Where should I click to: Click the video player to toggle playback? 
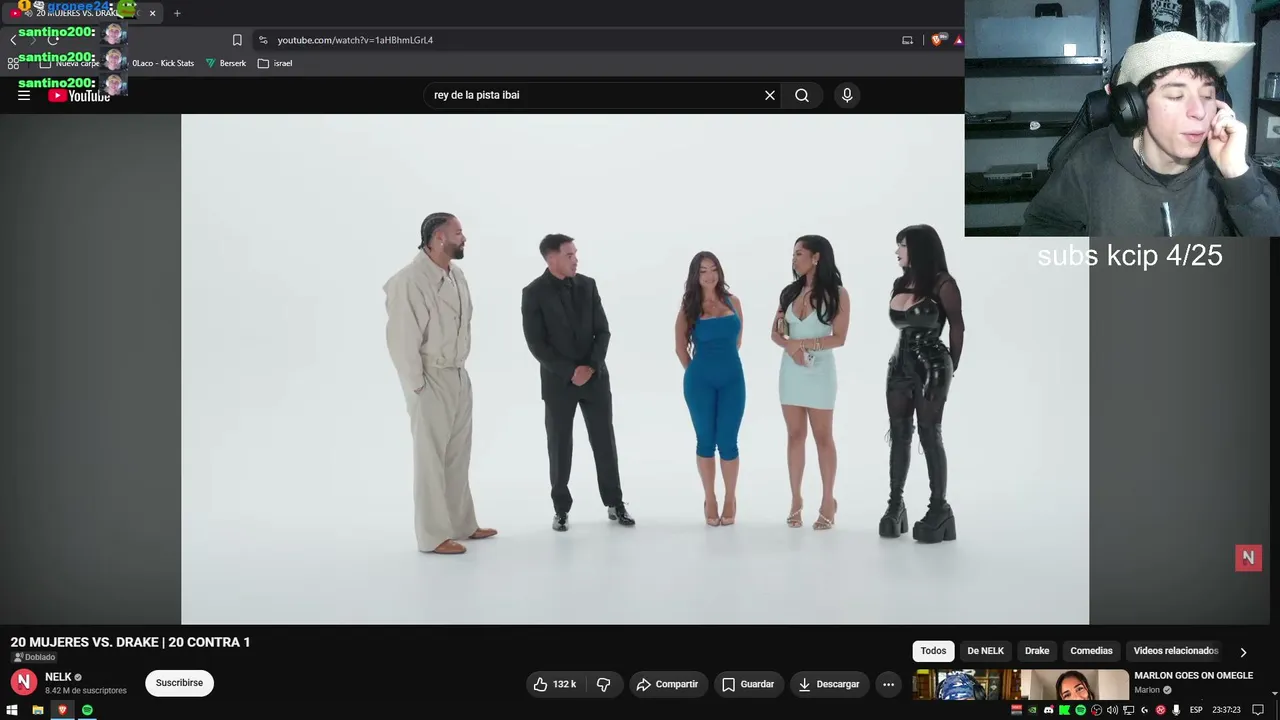634,369
